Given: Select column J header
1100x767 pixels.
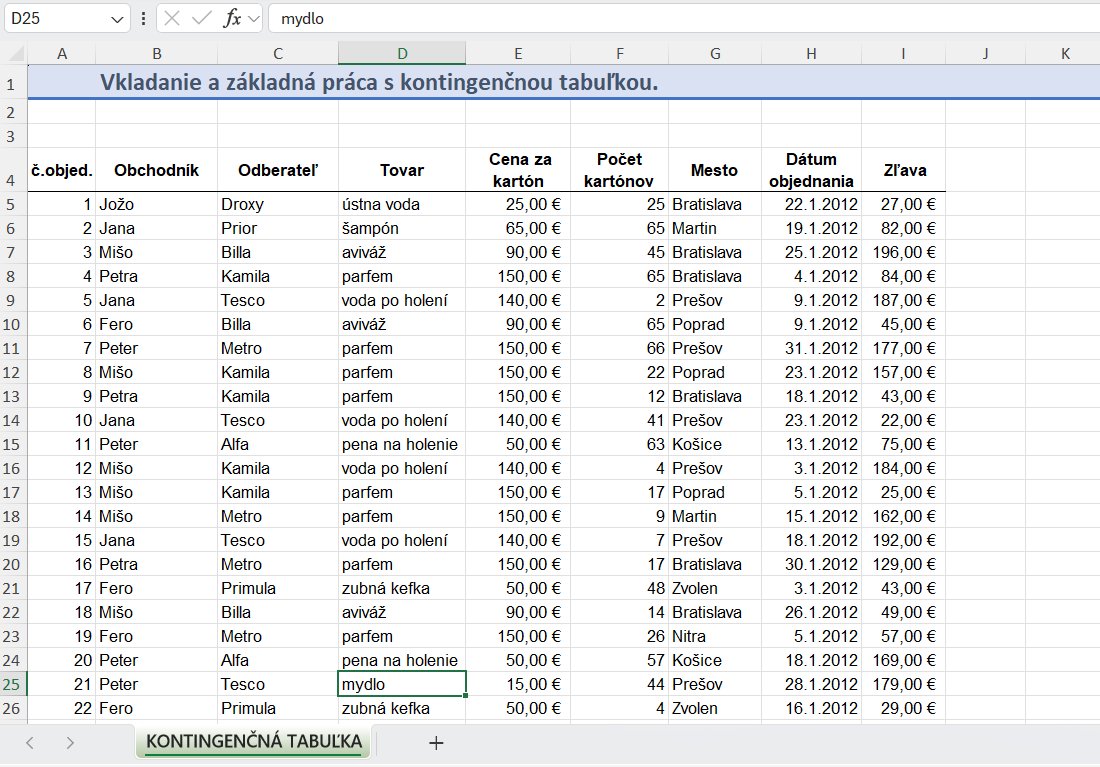Looking at the screenshot, I should pyautogui.click(x=986, y=53).
